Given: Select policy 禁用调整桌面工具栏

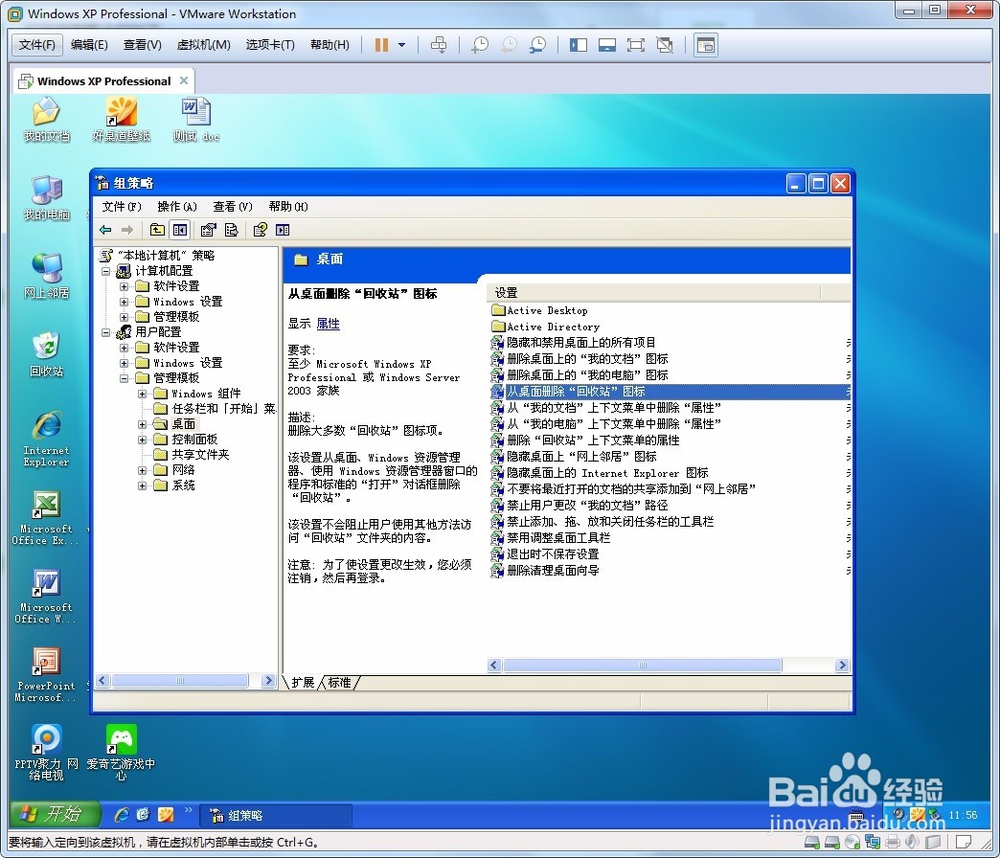Looking at the screenshot, I should coord(551,538).
